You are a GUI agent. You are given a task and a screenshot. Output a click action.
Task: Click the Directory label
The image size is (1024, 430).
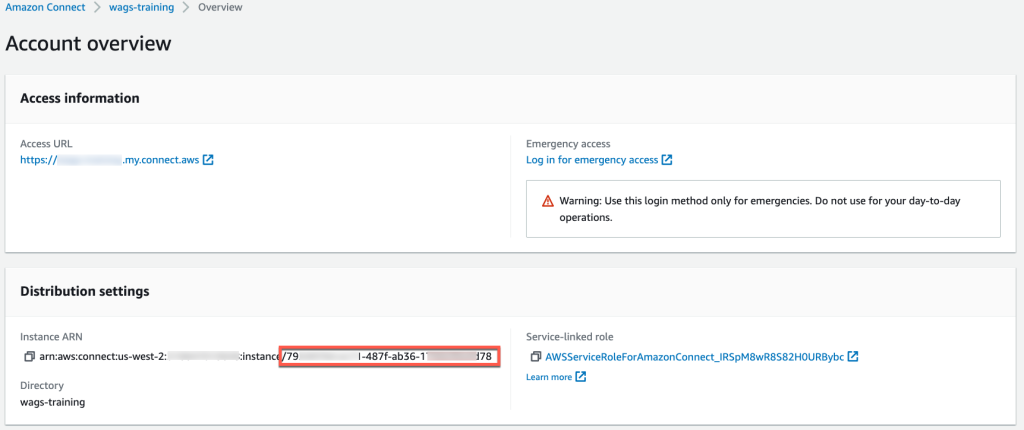tap(41, 386)
